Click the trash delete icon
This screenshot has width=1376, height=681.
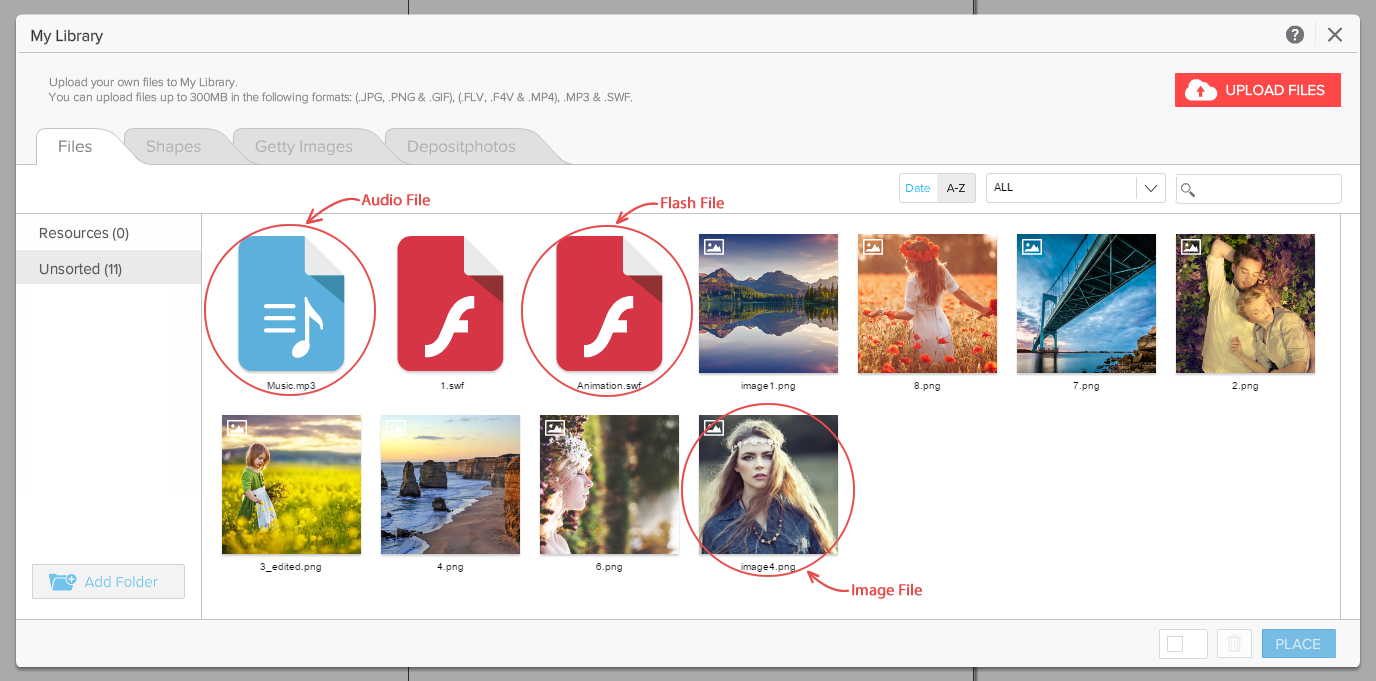tap(1234, 644)
